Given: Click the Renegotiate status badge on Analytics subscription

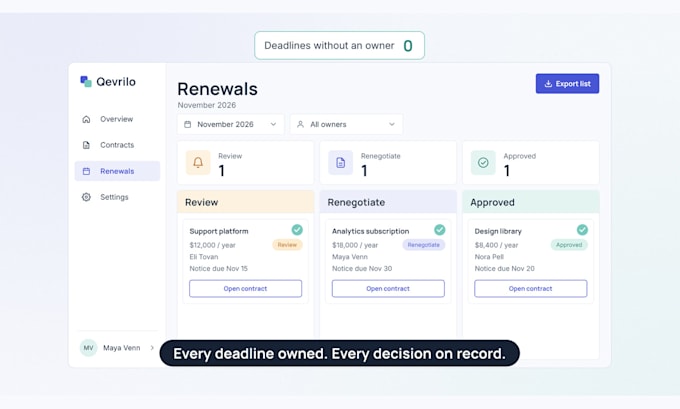Looking at the screenshot, I should [x=424, y=245].
